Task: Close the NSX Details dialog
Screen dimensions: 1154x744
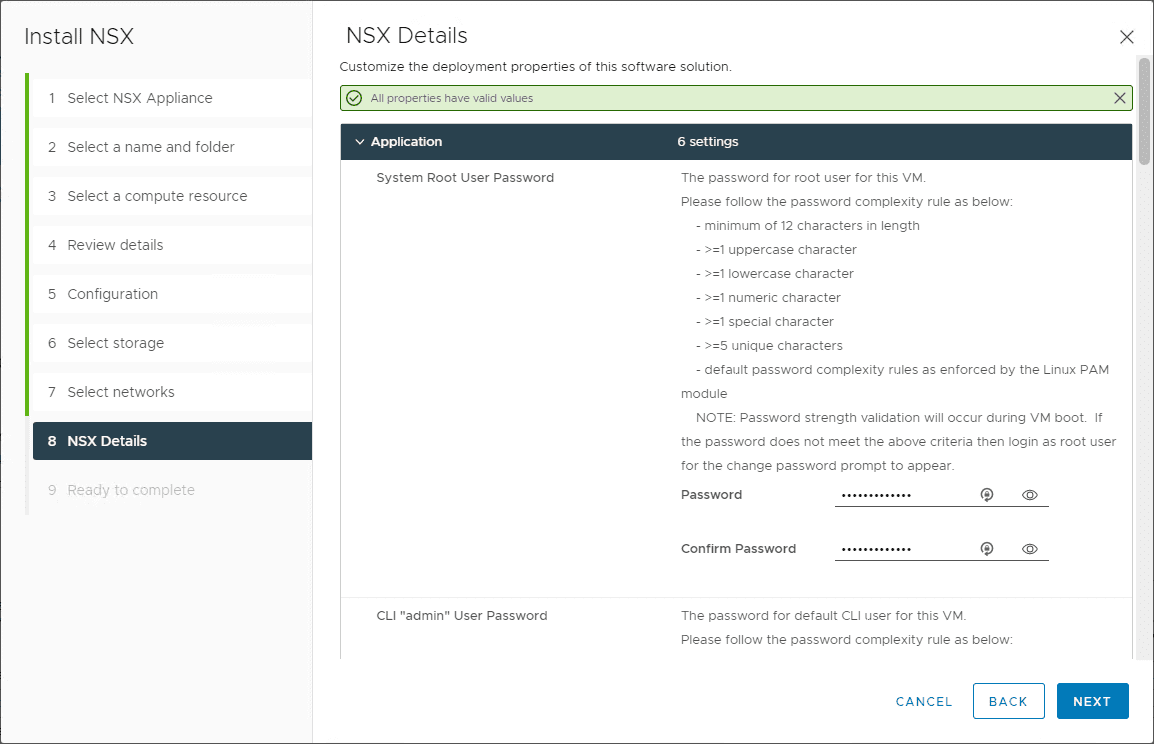Action: coord(1127,36)
